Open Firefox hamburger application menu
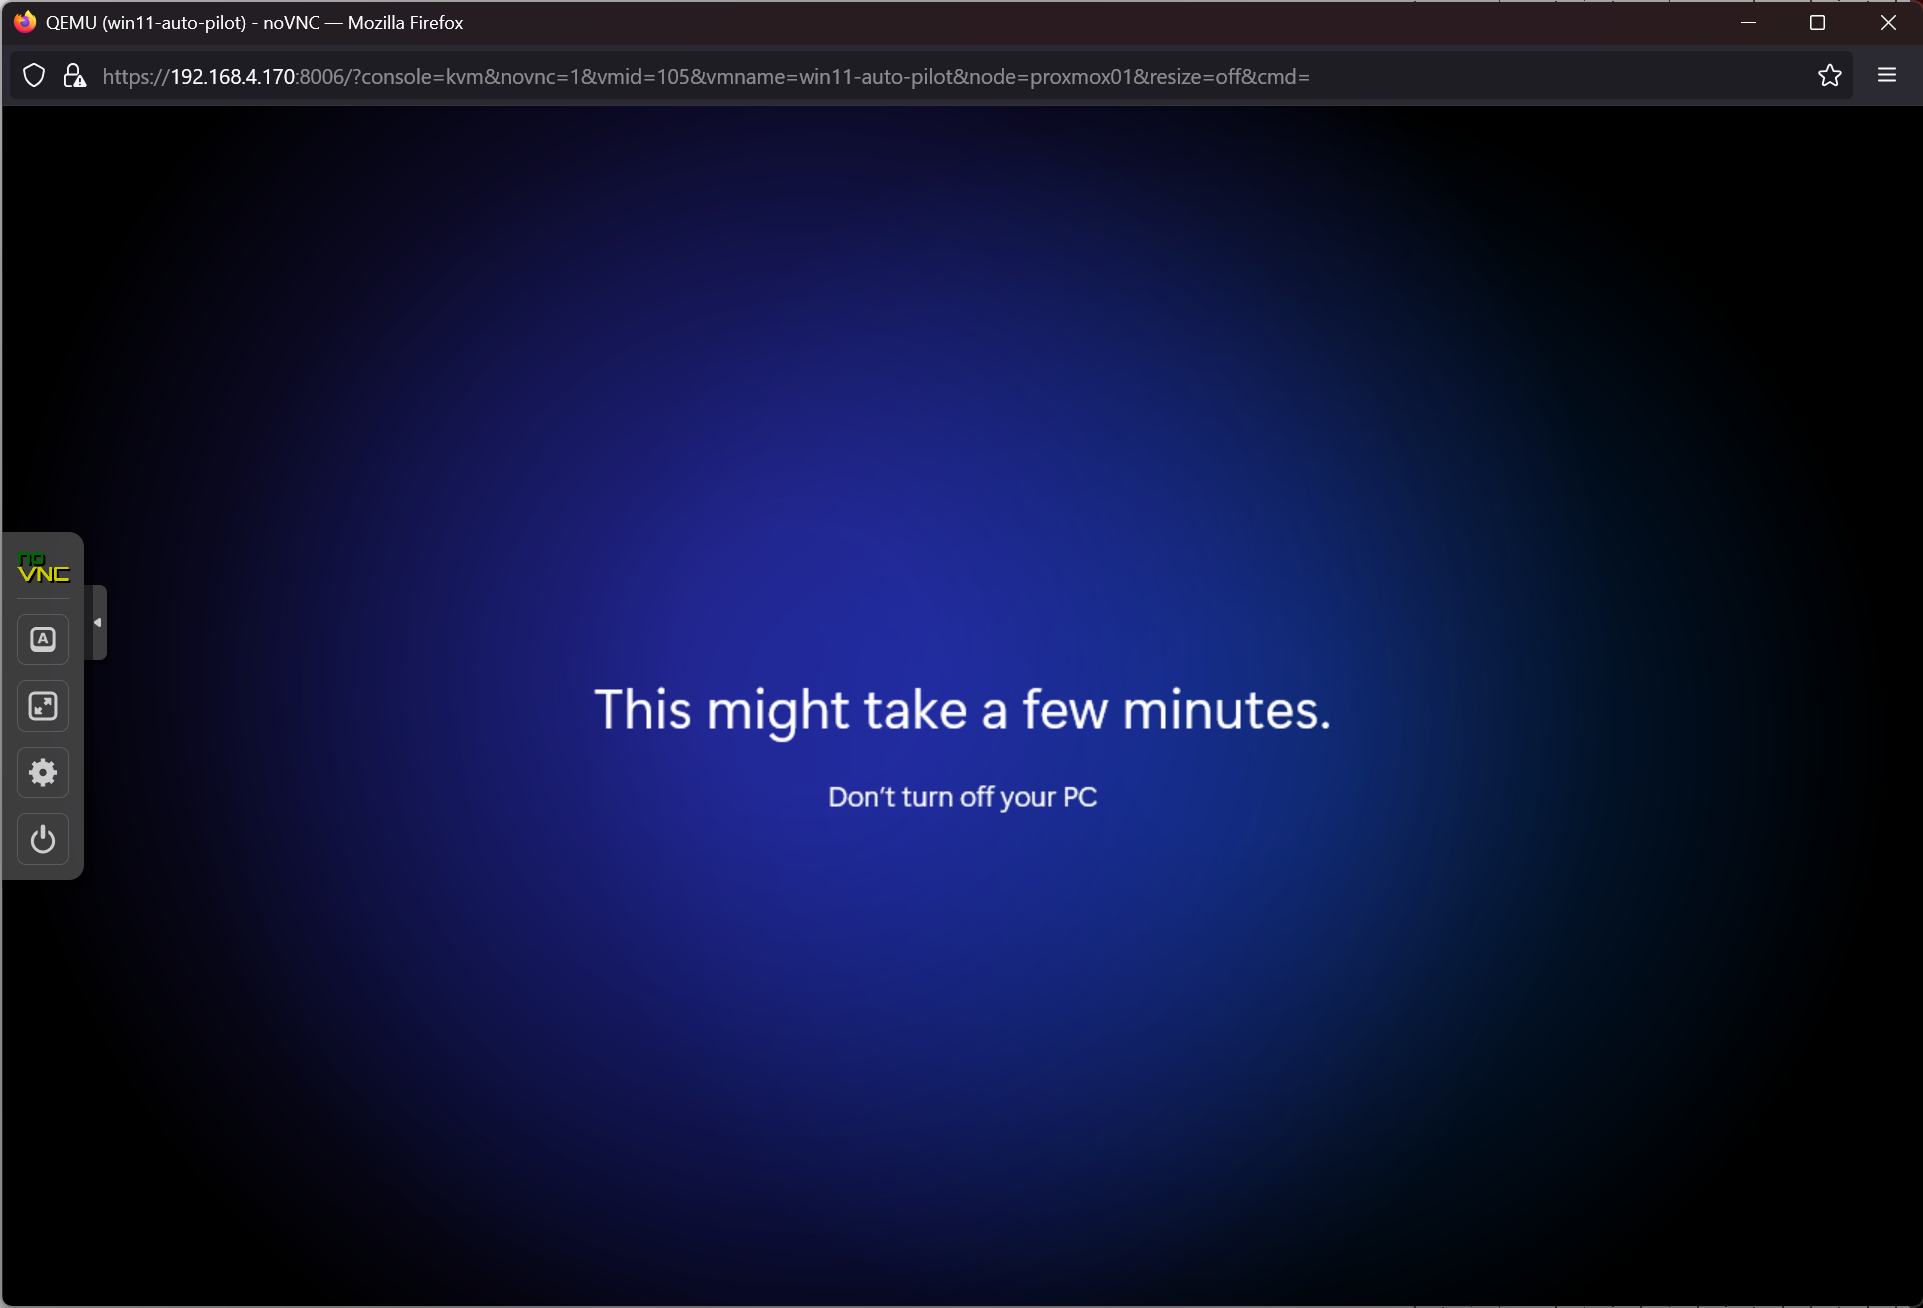Image resolution: width=1923 pixels, height=1308 pixels. click(1886, 76)
